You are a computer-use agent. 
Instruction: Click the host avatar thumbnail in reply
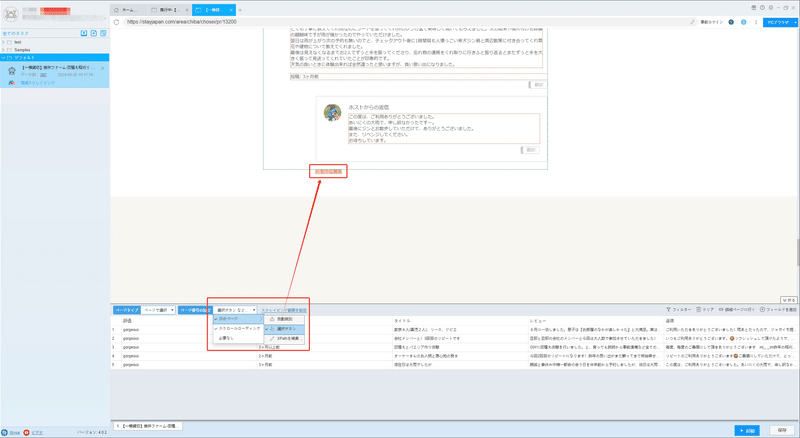[333, 112]
